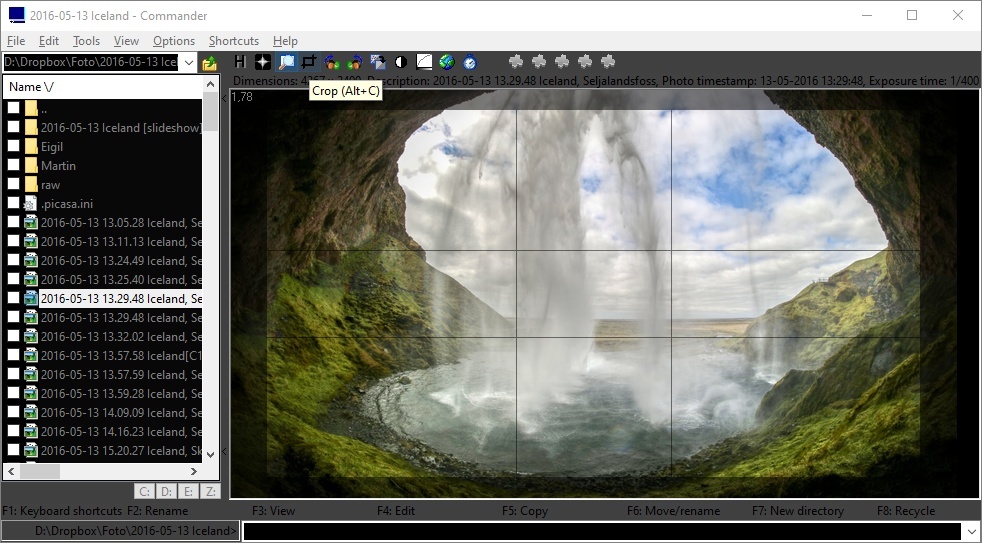Switch to drive C:
Viewport: 982px width, 543px height.
(144, 492)
